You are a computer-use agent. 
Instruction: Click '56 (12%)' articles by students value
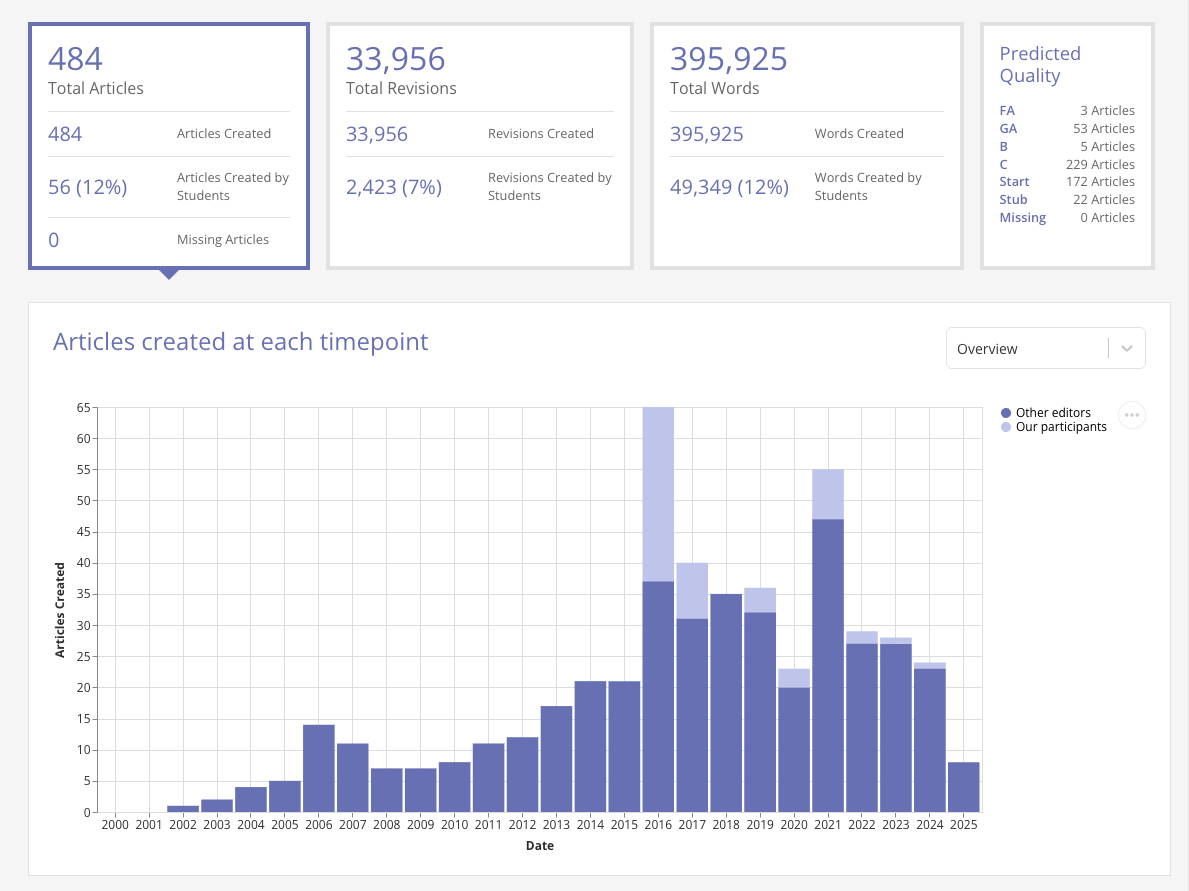point(87,187)
